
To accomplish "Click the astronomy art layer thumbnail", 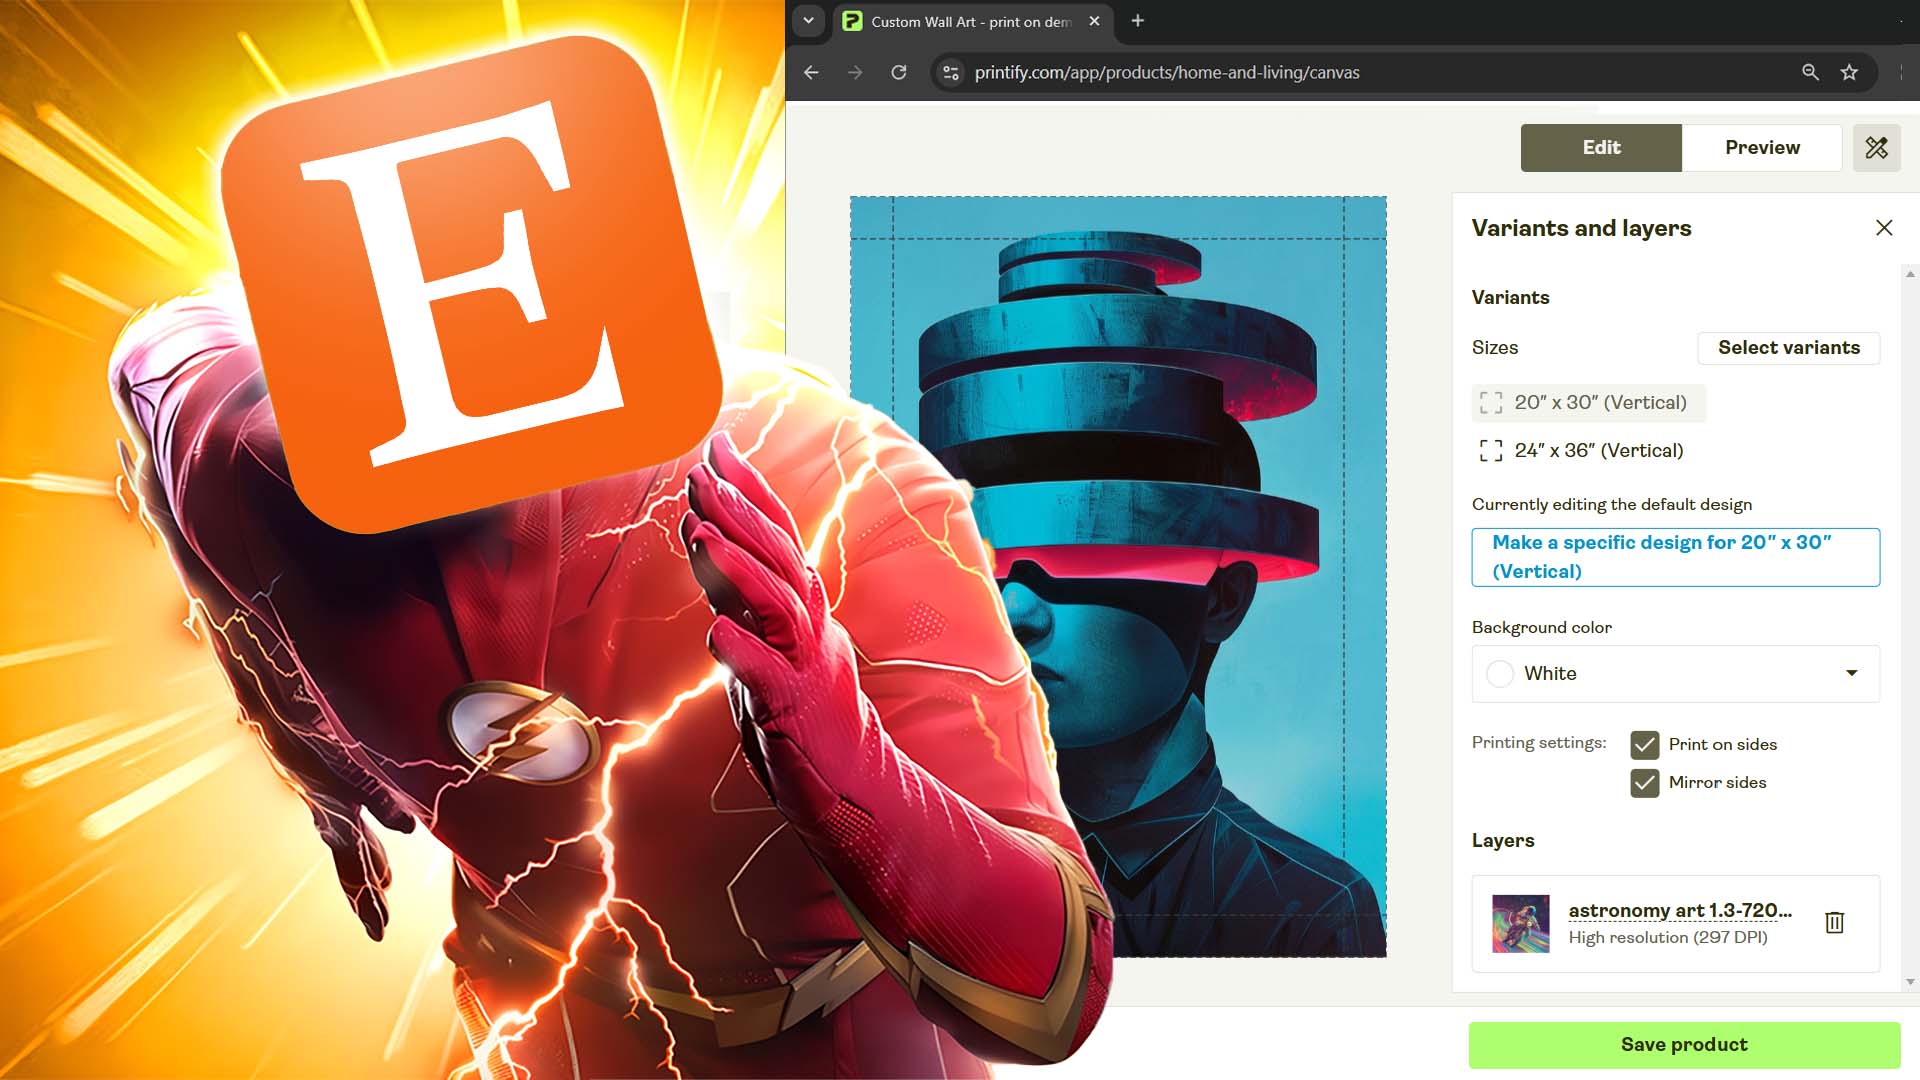I will coord(1520,923).
